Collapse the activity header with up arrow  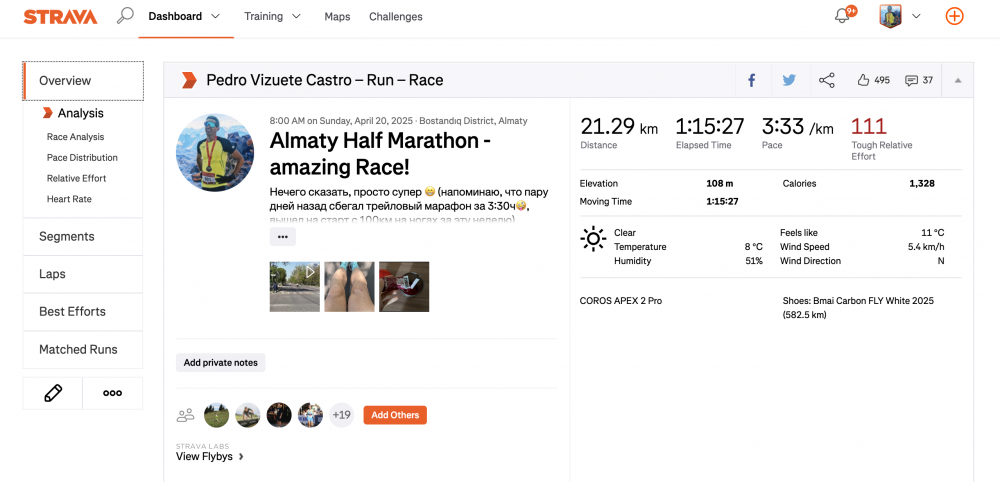pyautogui.click(x=958, y=80)
